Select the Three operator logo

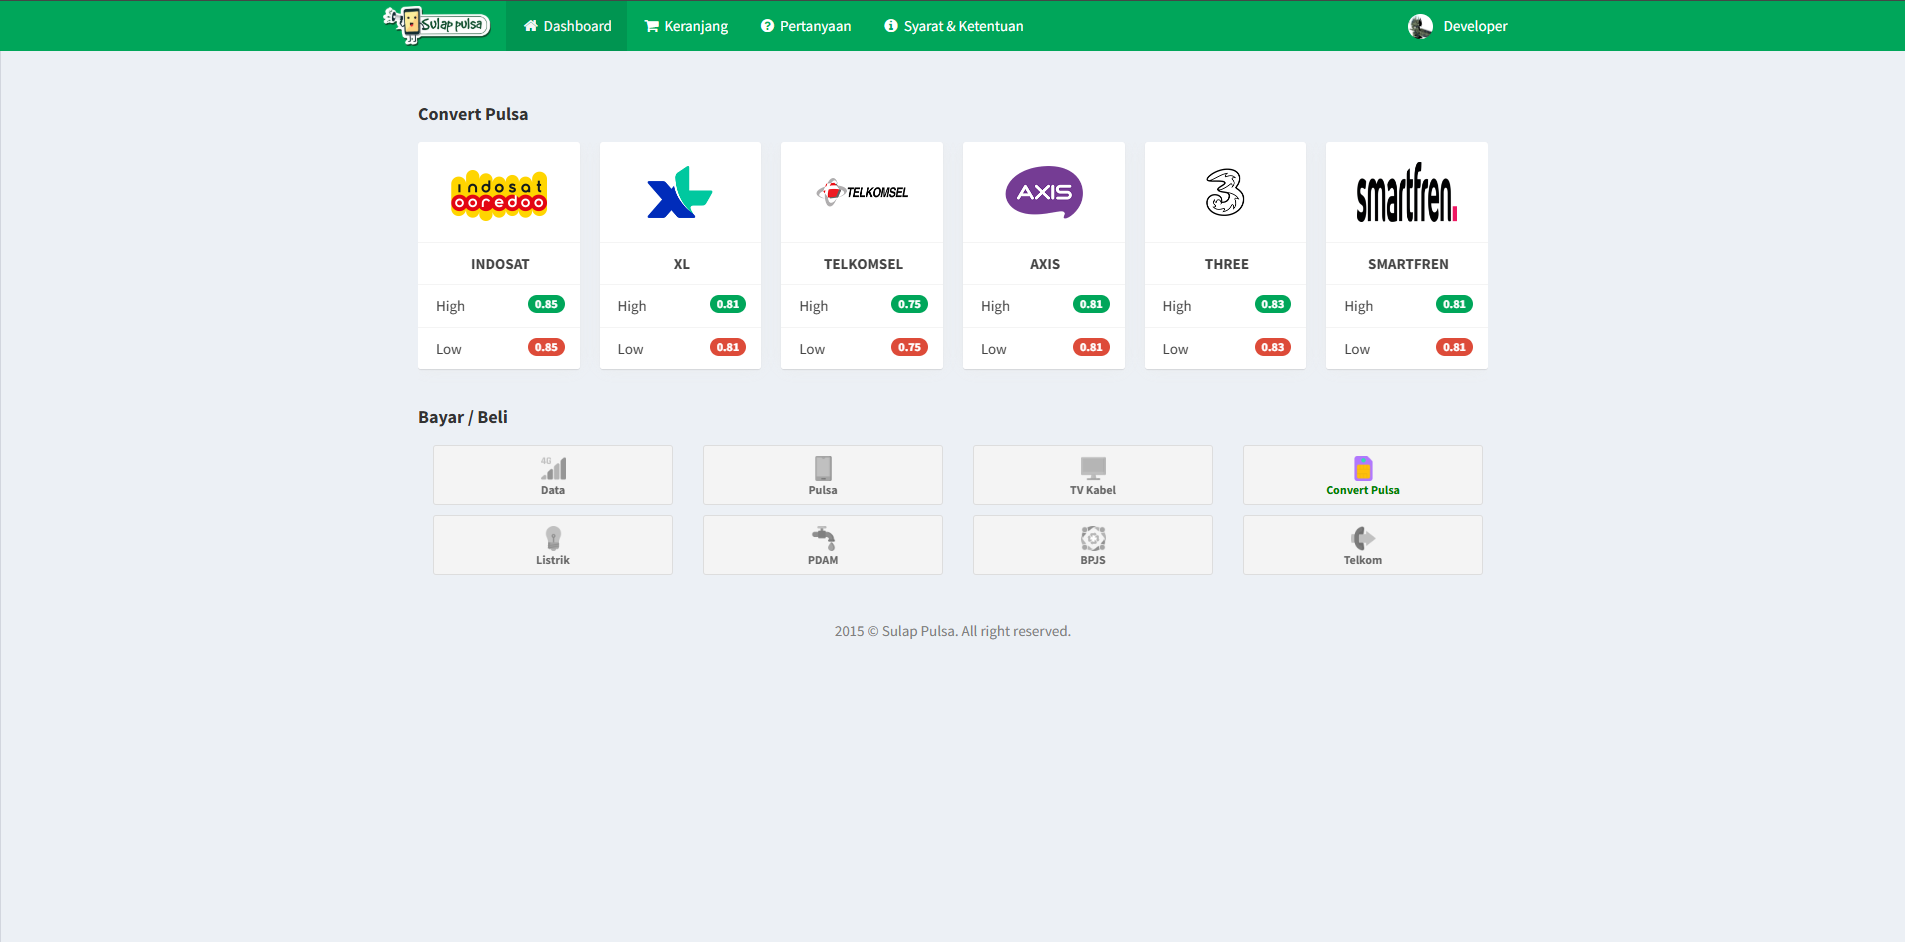1225,192
